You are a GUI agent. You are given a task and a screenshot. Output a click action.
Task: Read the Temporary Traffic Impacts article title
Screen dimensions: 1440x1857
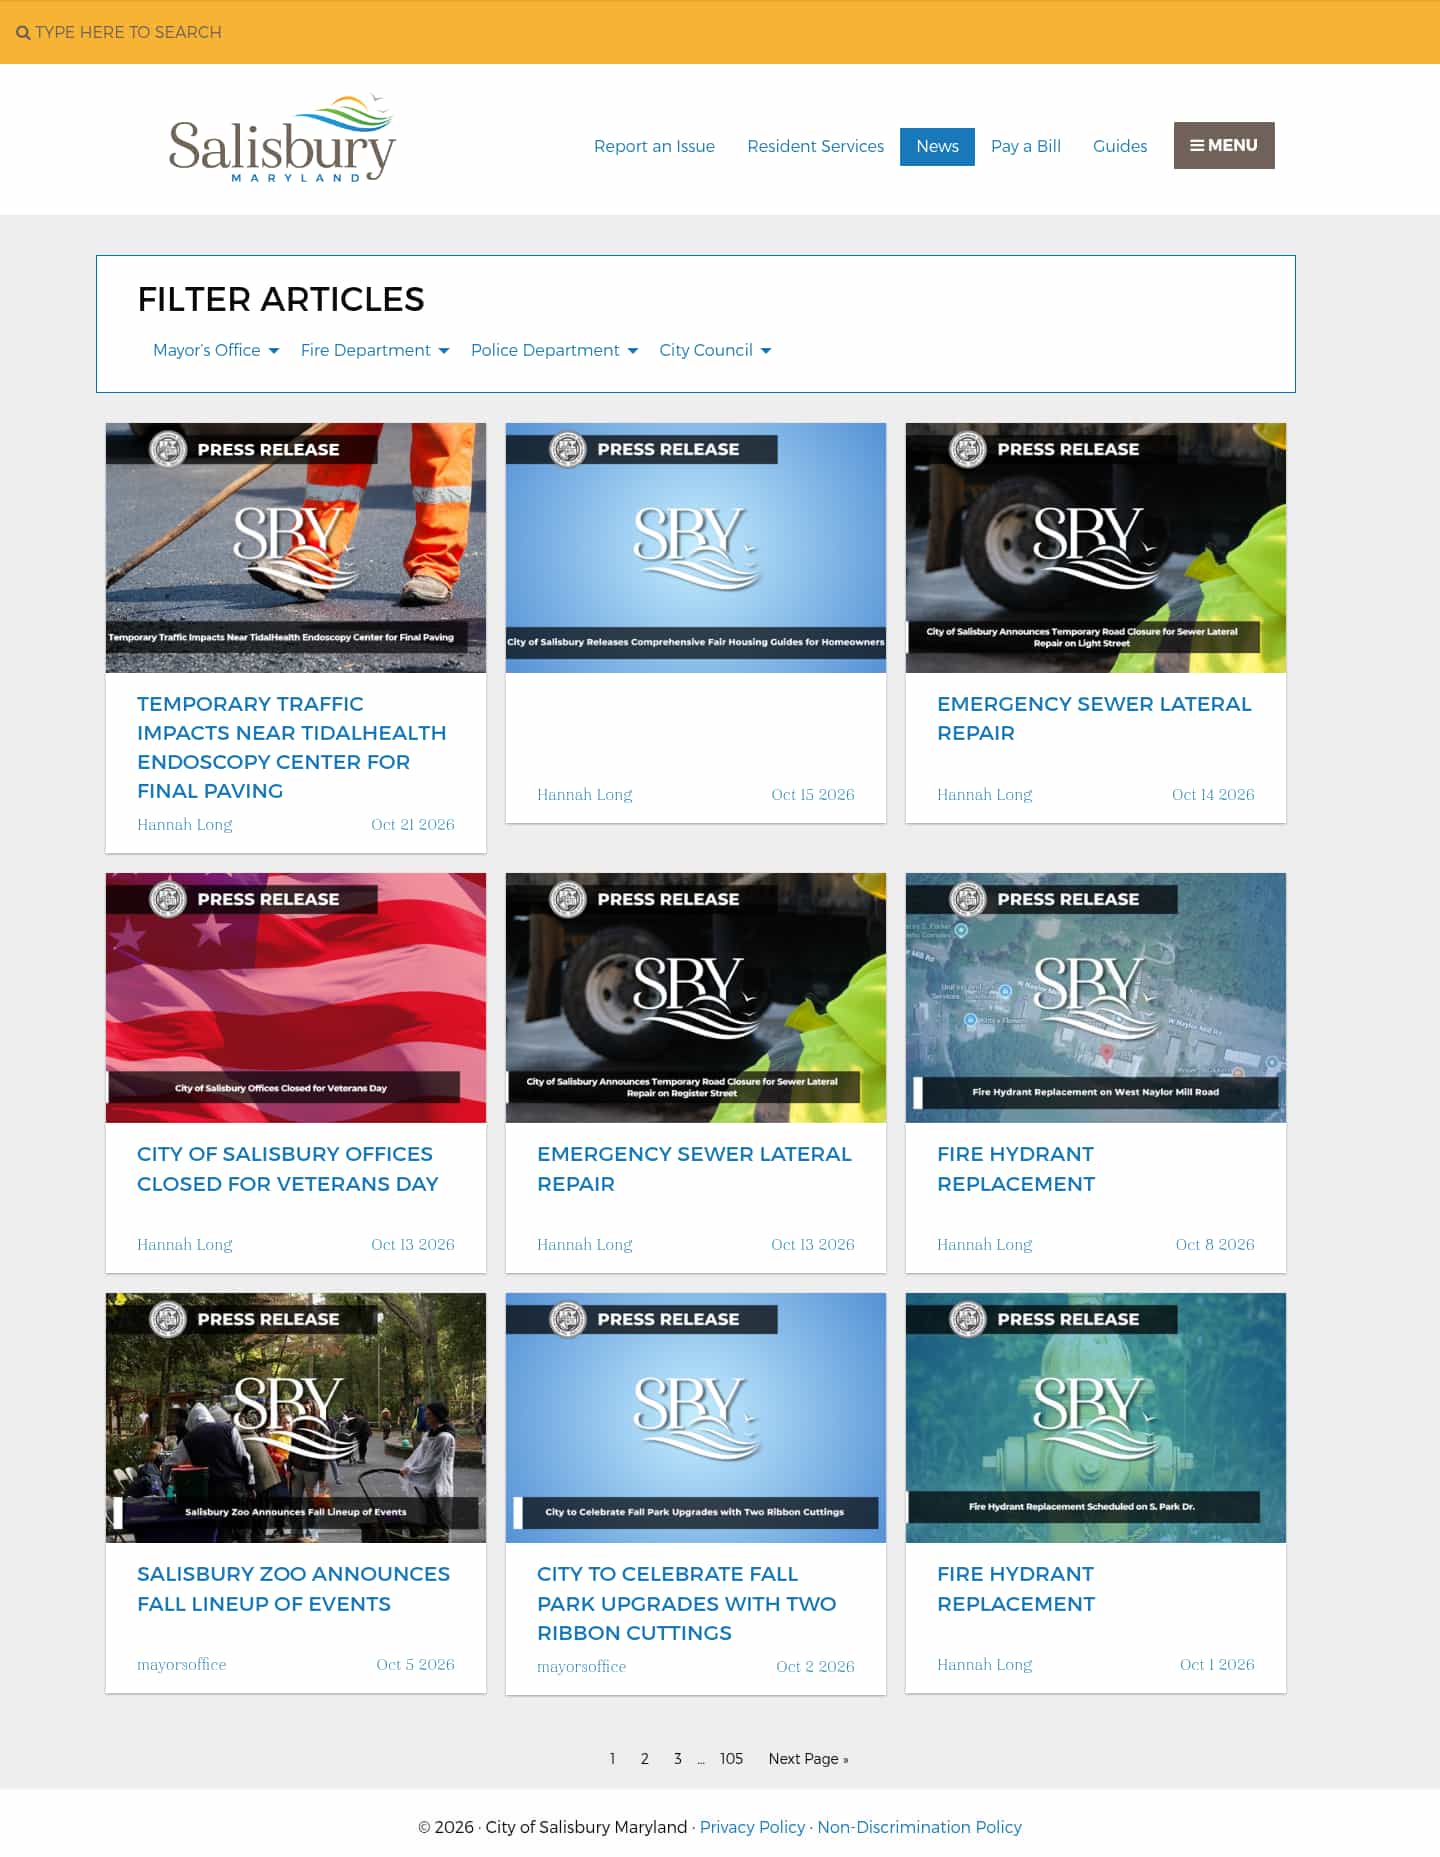click(x=292, y=747)
